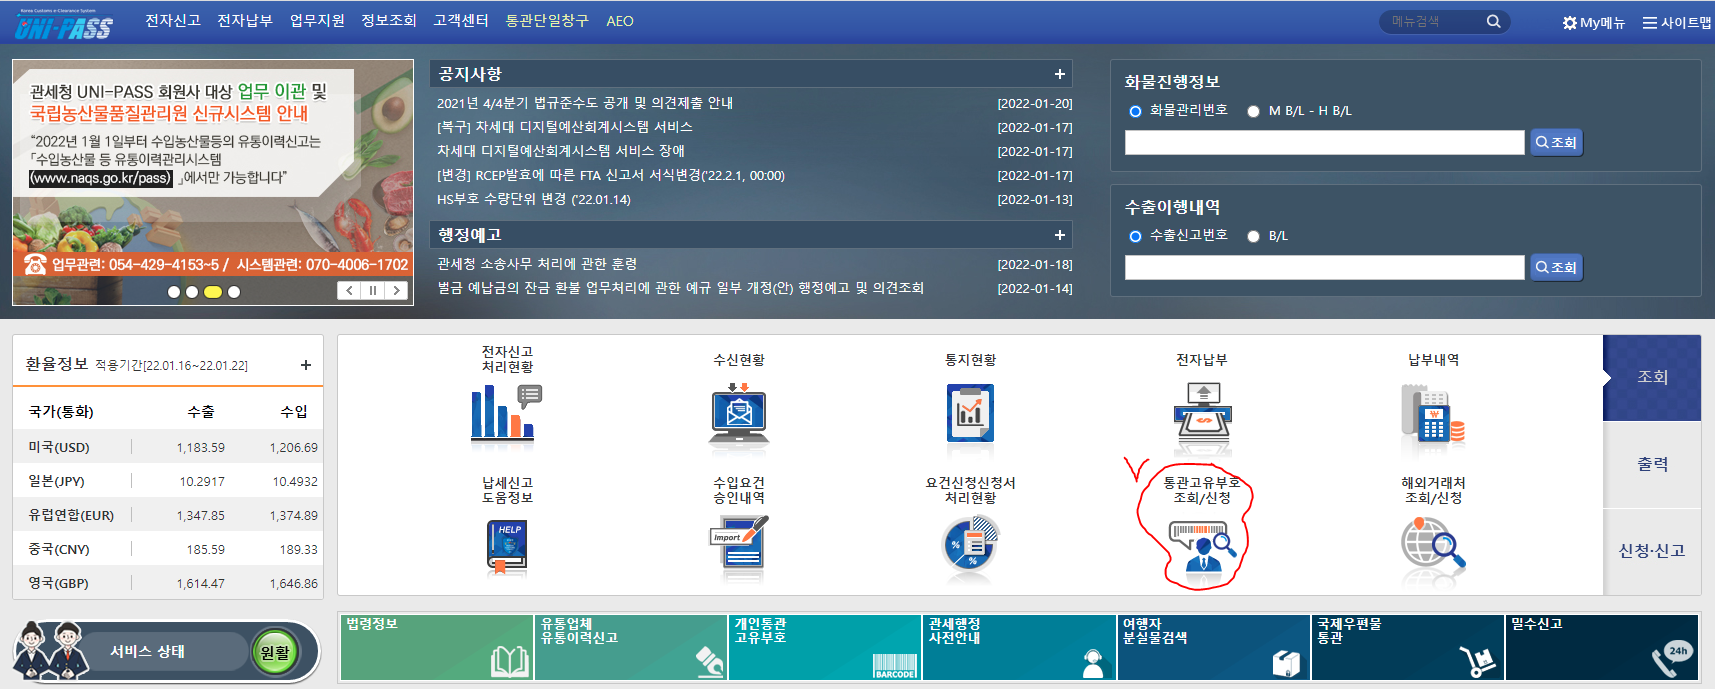This screenshot has height=689, width=1715.
Task: Switch to the 신청·신고 side tab
Action: (x=1652, y=551)
